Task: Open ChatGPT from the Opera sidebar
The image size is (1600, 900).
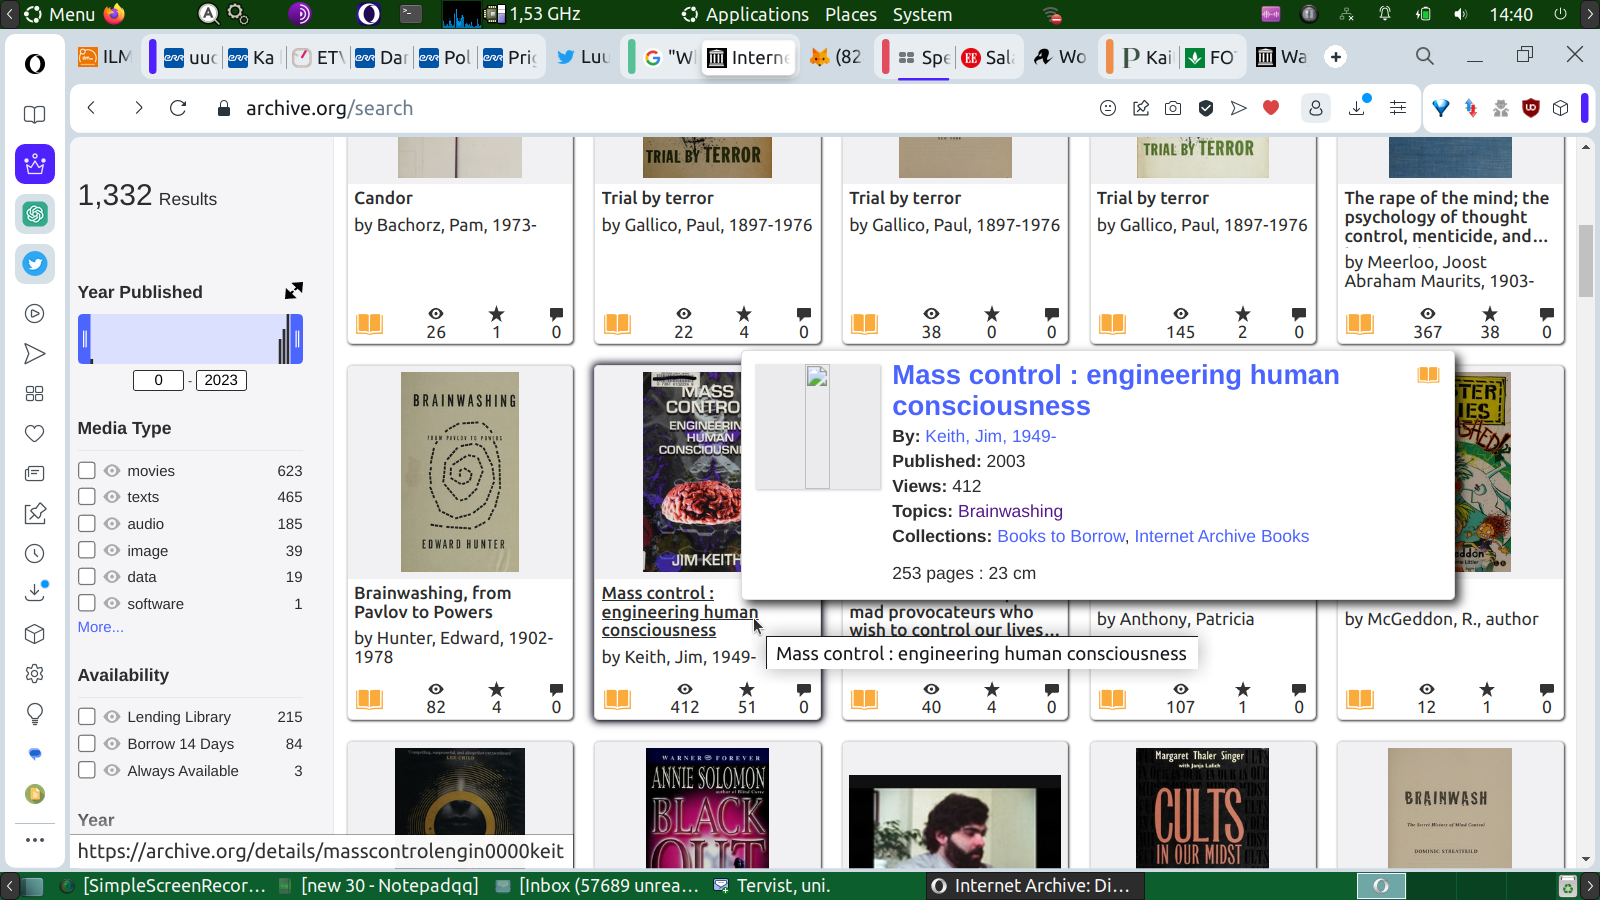Action: (35, 214)
